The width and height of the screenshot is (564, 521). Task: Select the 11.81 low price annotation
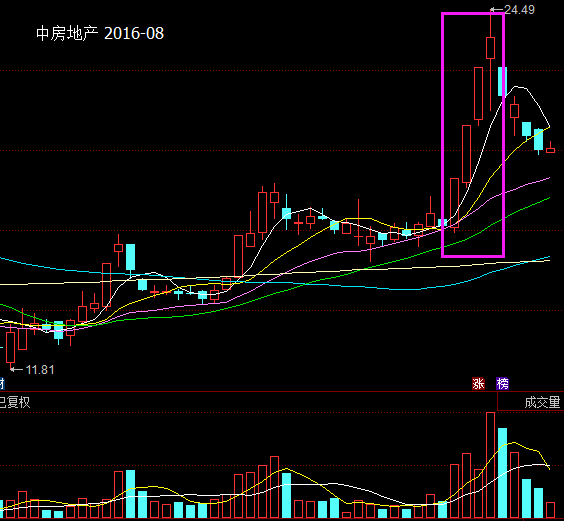tap(40, 370)
